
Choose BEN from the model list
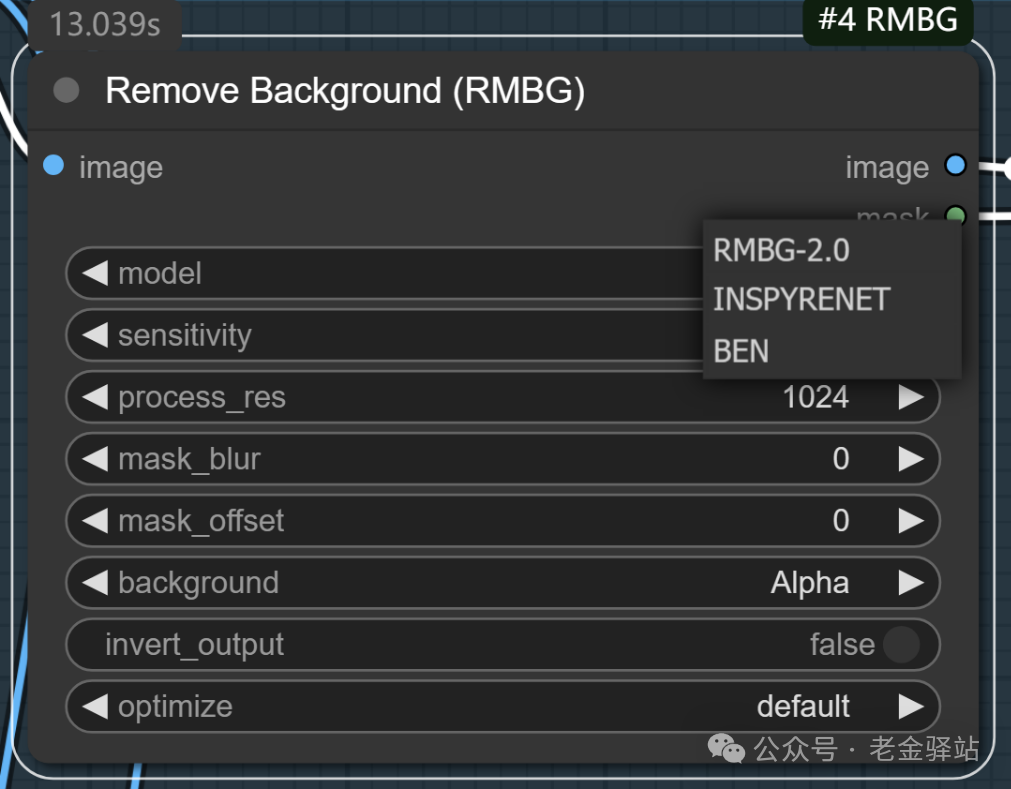coord(832,351)
